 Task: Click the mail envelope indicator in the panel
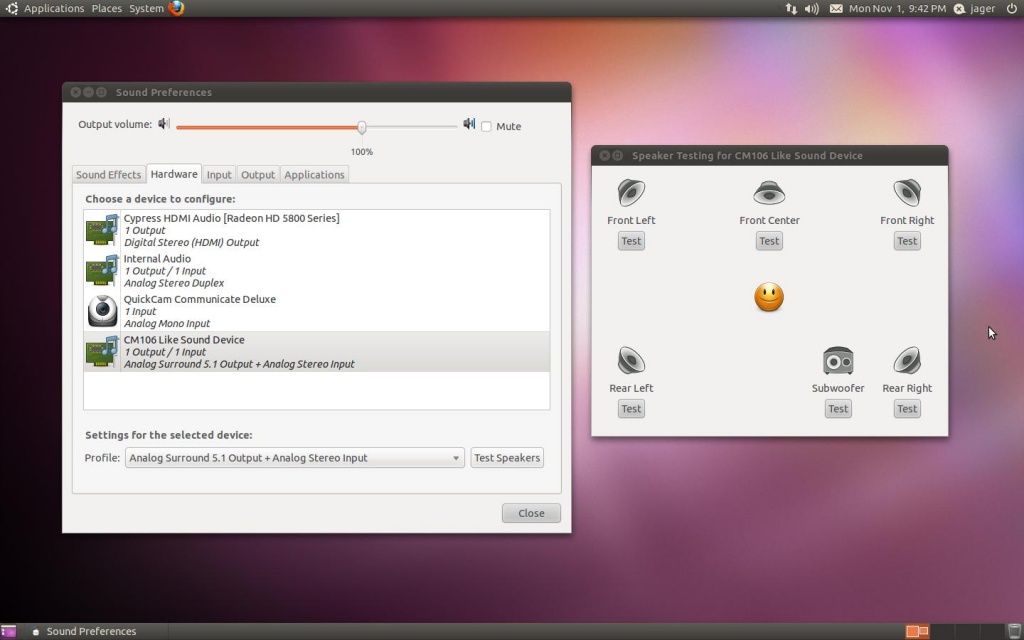pos(835,8)
